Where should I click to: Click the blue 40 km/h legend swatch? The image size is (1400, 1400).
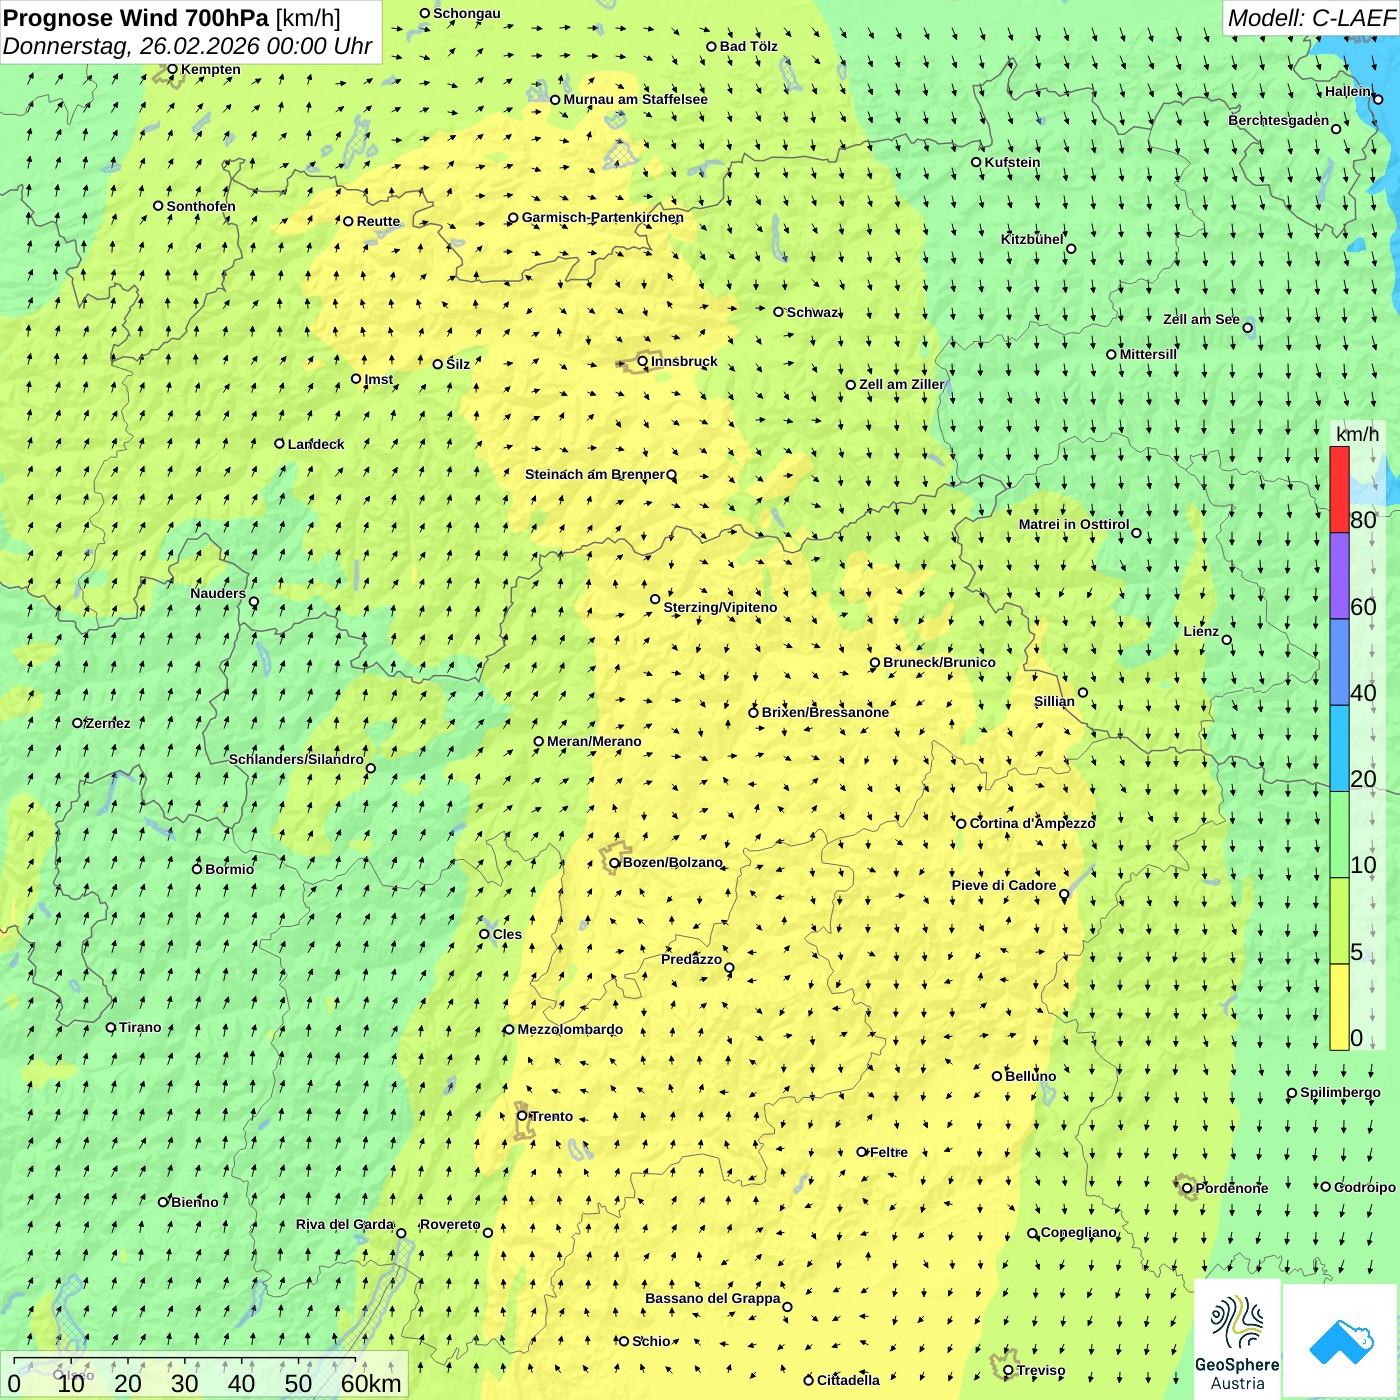tap(1339, 663)
